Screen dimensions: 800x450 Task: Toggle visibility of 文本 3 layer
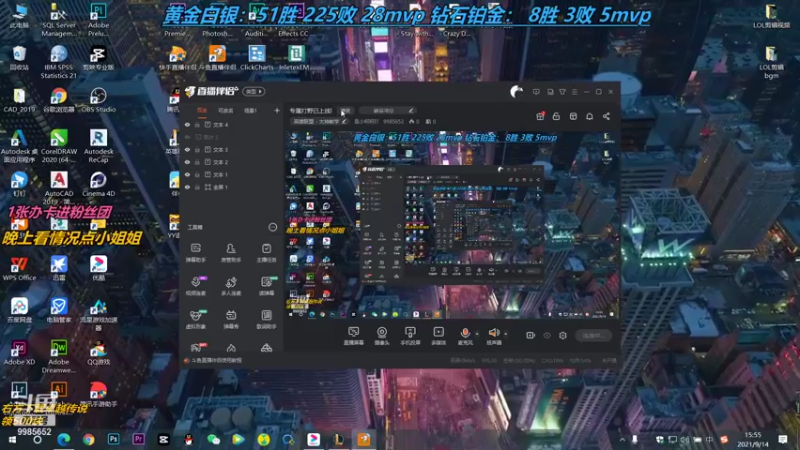(x=187, y=149)
